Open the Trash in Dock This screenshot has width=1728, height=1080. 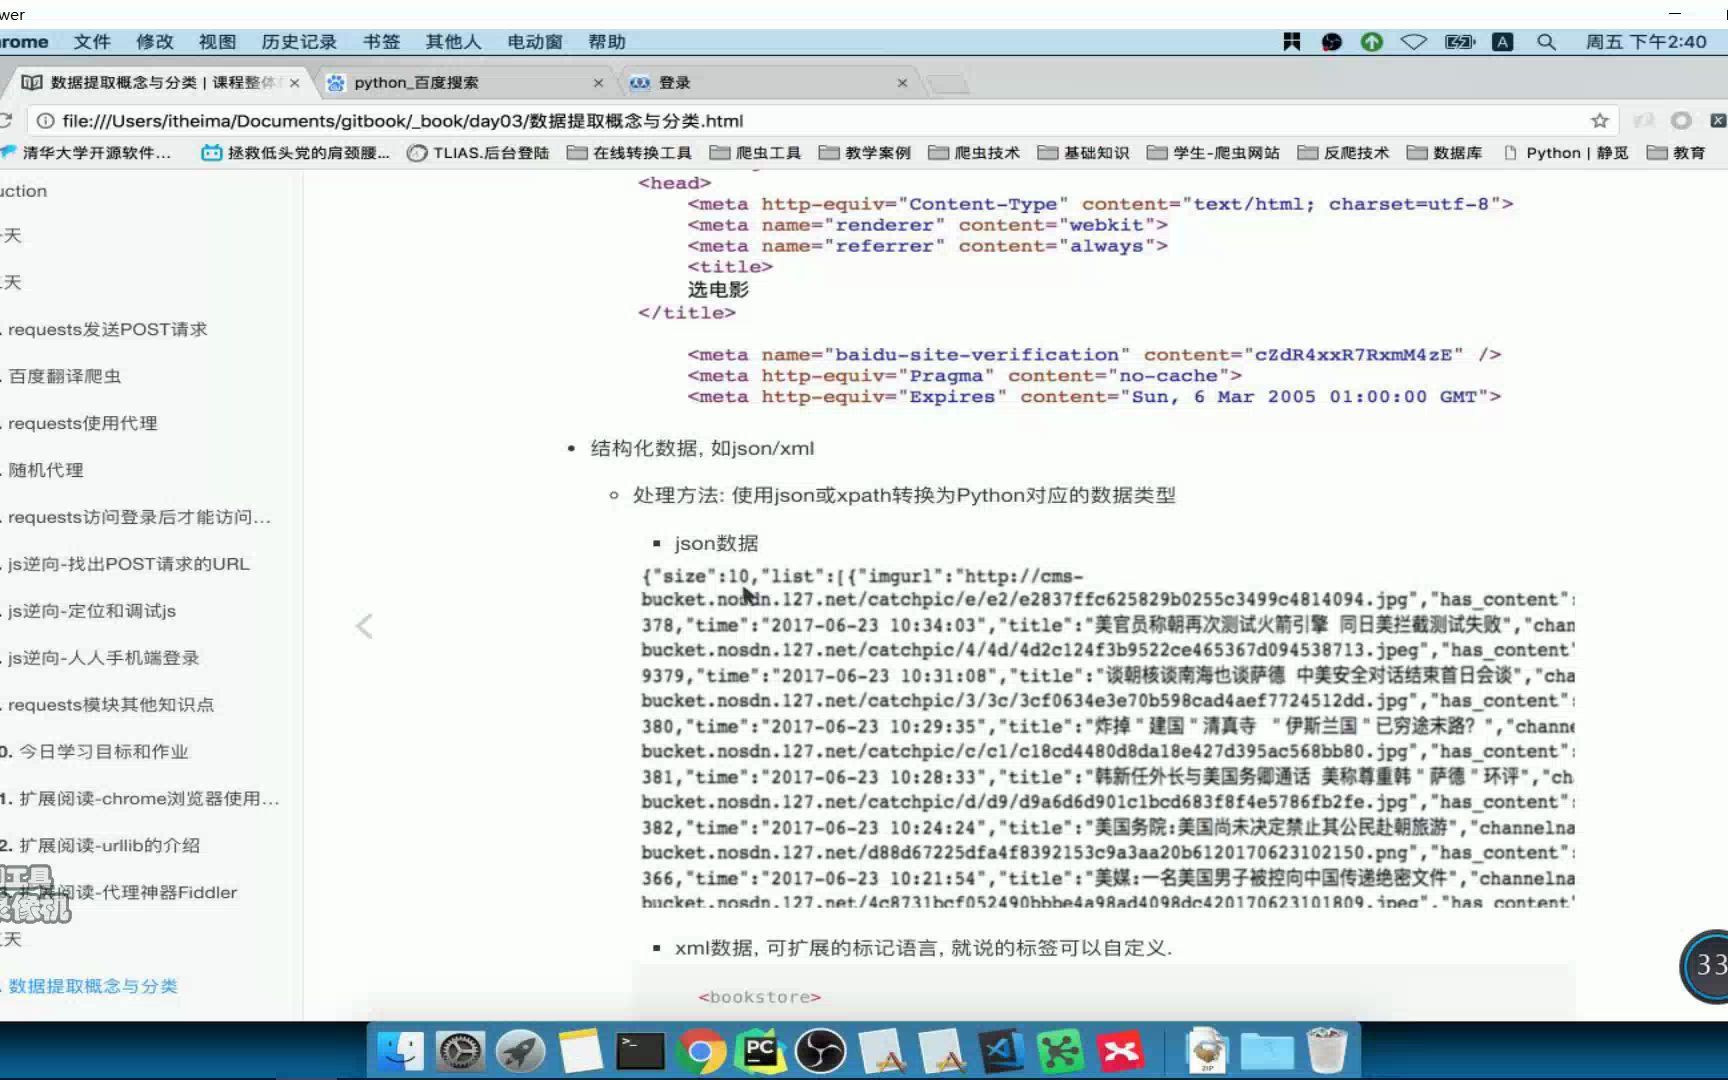pyautogui.click(x=1327, y=1051)
